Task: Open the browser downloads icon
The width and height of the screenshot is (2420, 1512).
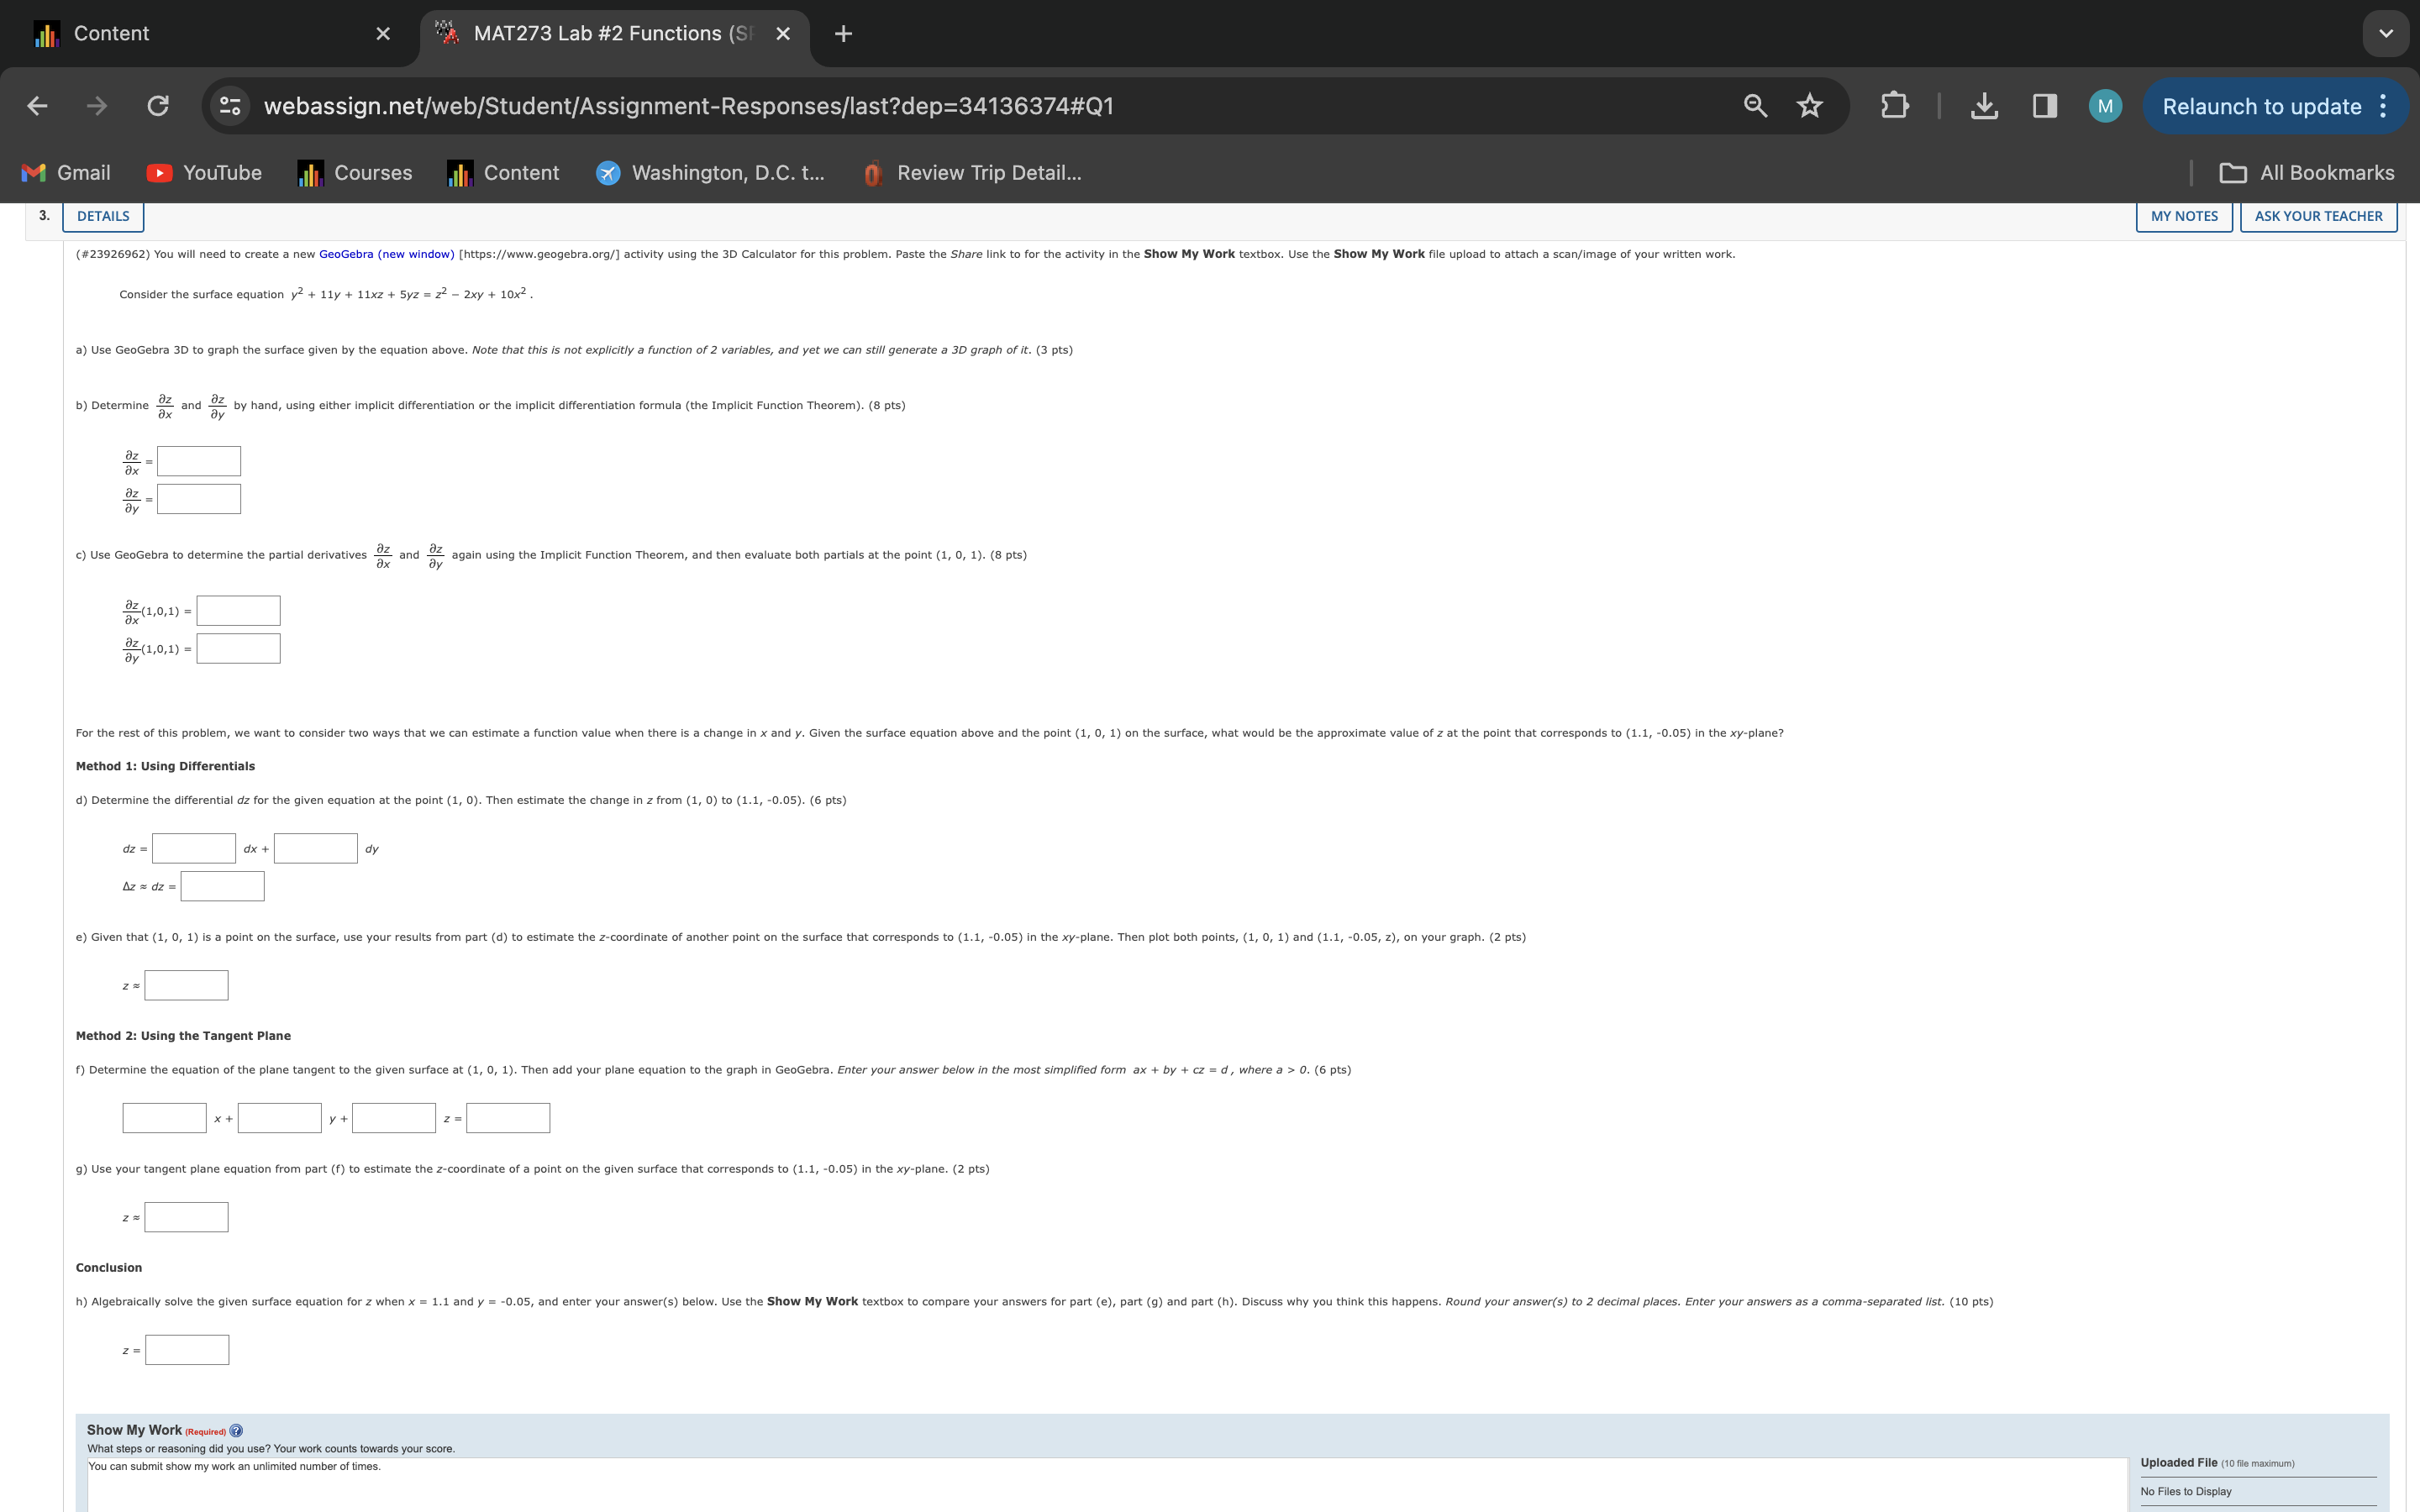Action: [1984, 106]
